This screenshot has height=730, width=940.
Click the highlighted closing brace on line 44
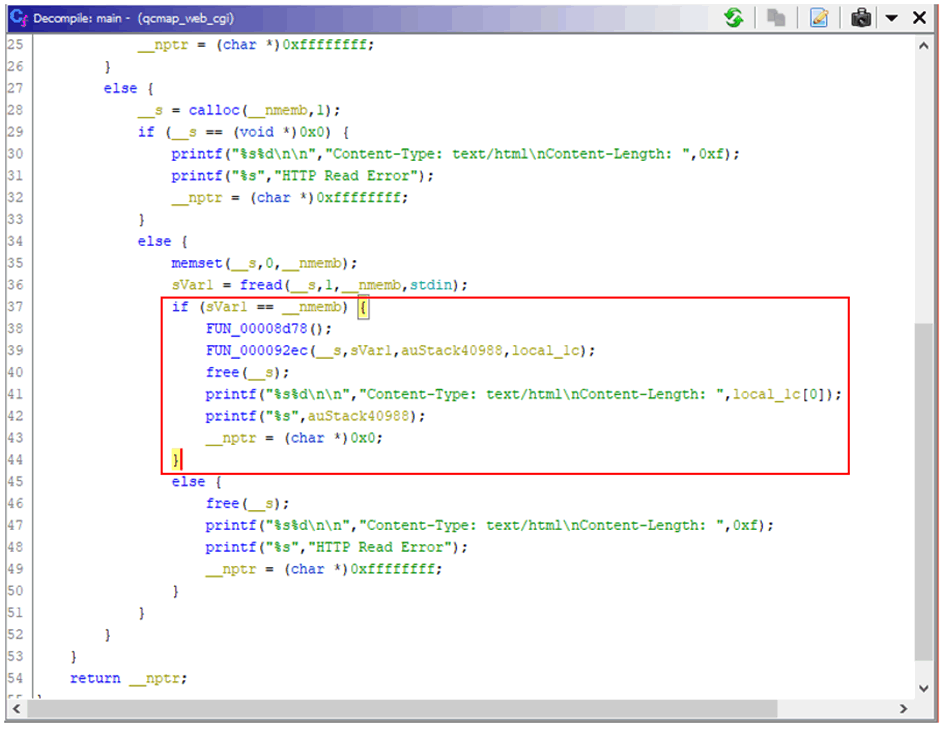(176, 460)
